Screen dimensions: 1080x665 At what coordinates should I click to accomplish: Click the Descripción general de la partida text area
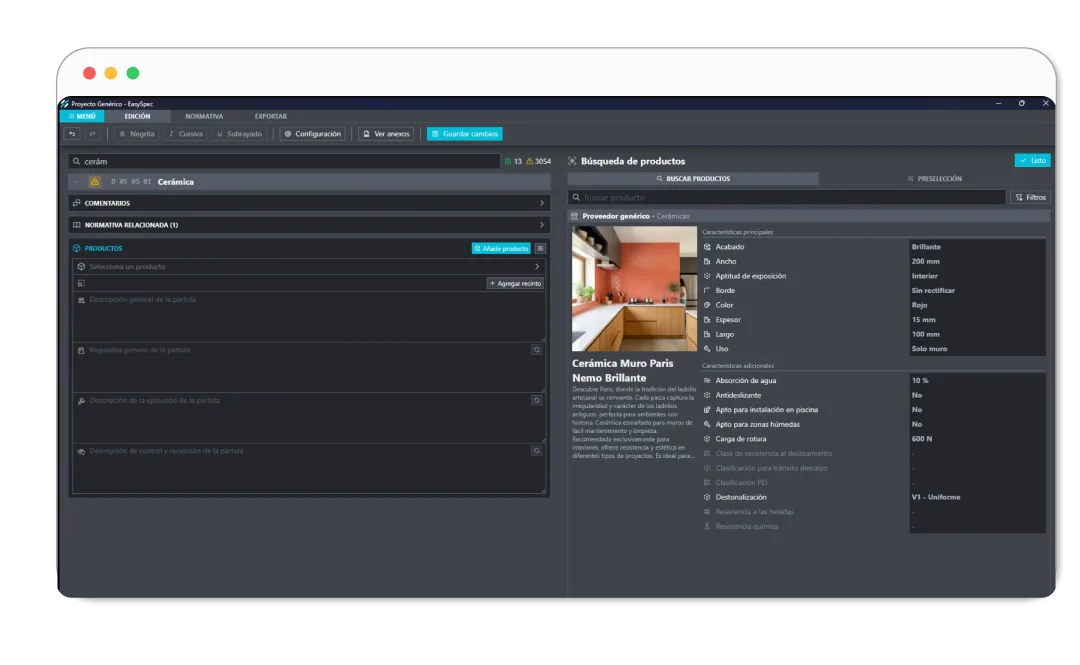point(309,317)
